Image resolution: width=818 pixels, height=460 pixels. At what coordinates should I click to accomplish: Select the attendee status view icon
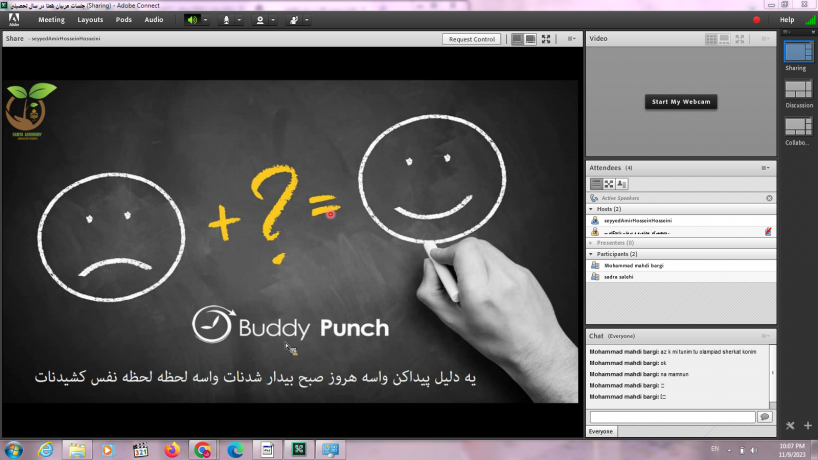tap(622, 184)
